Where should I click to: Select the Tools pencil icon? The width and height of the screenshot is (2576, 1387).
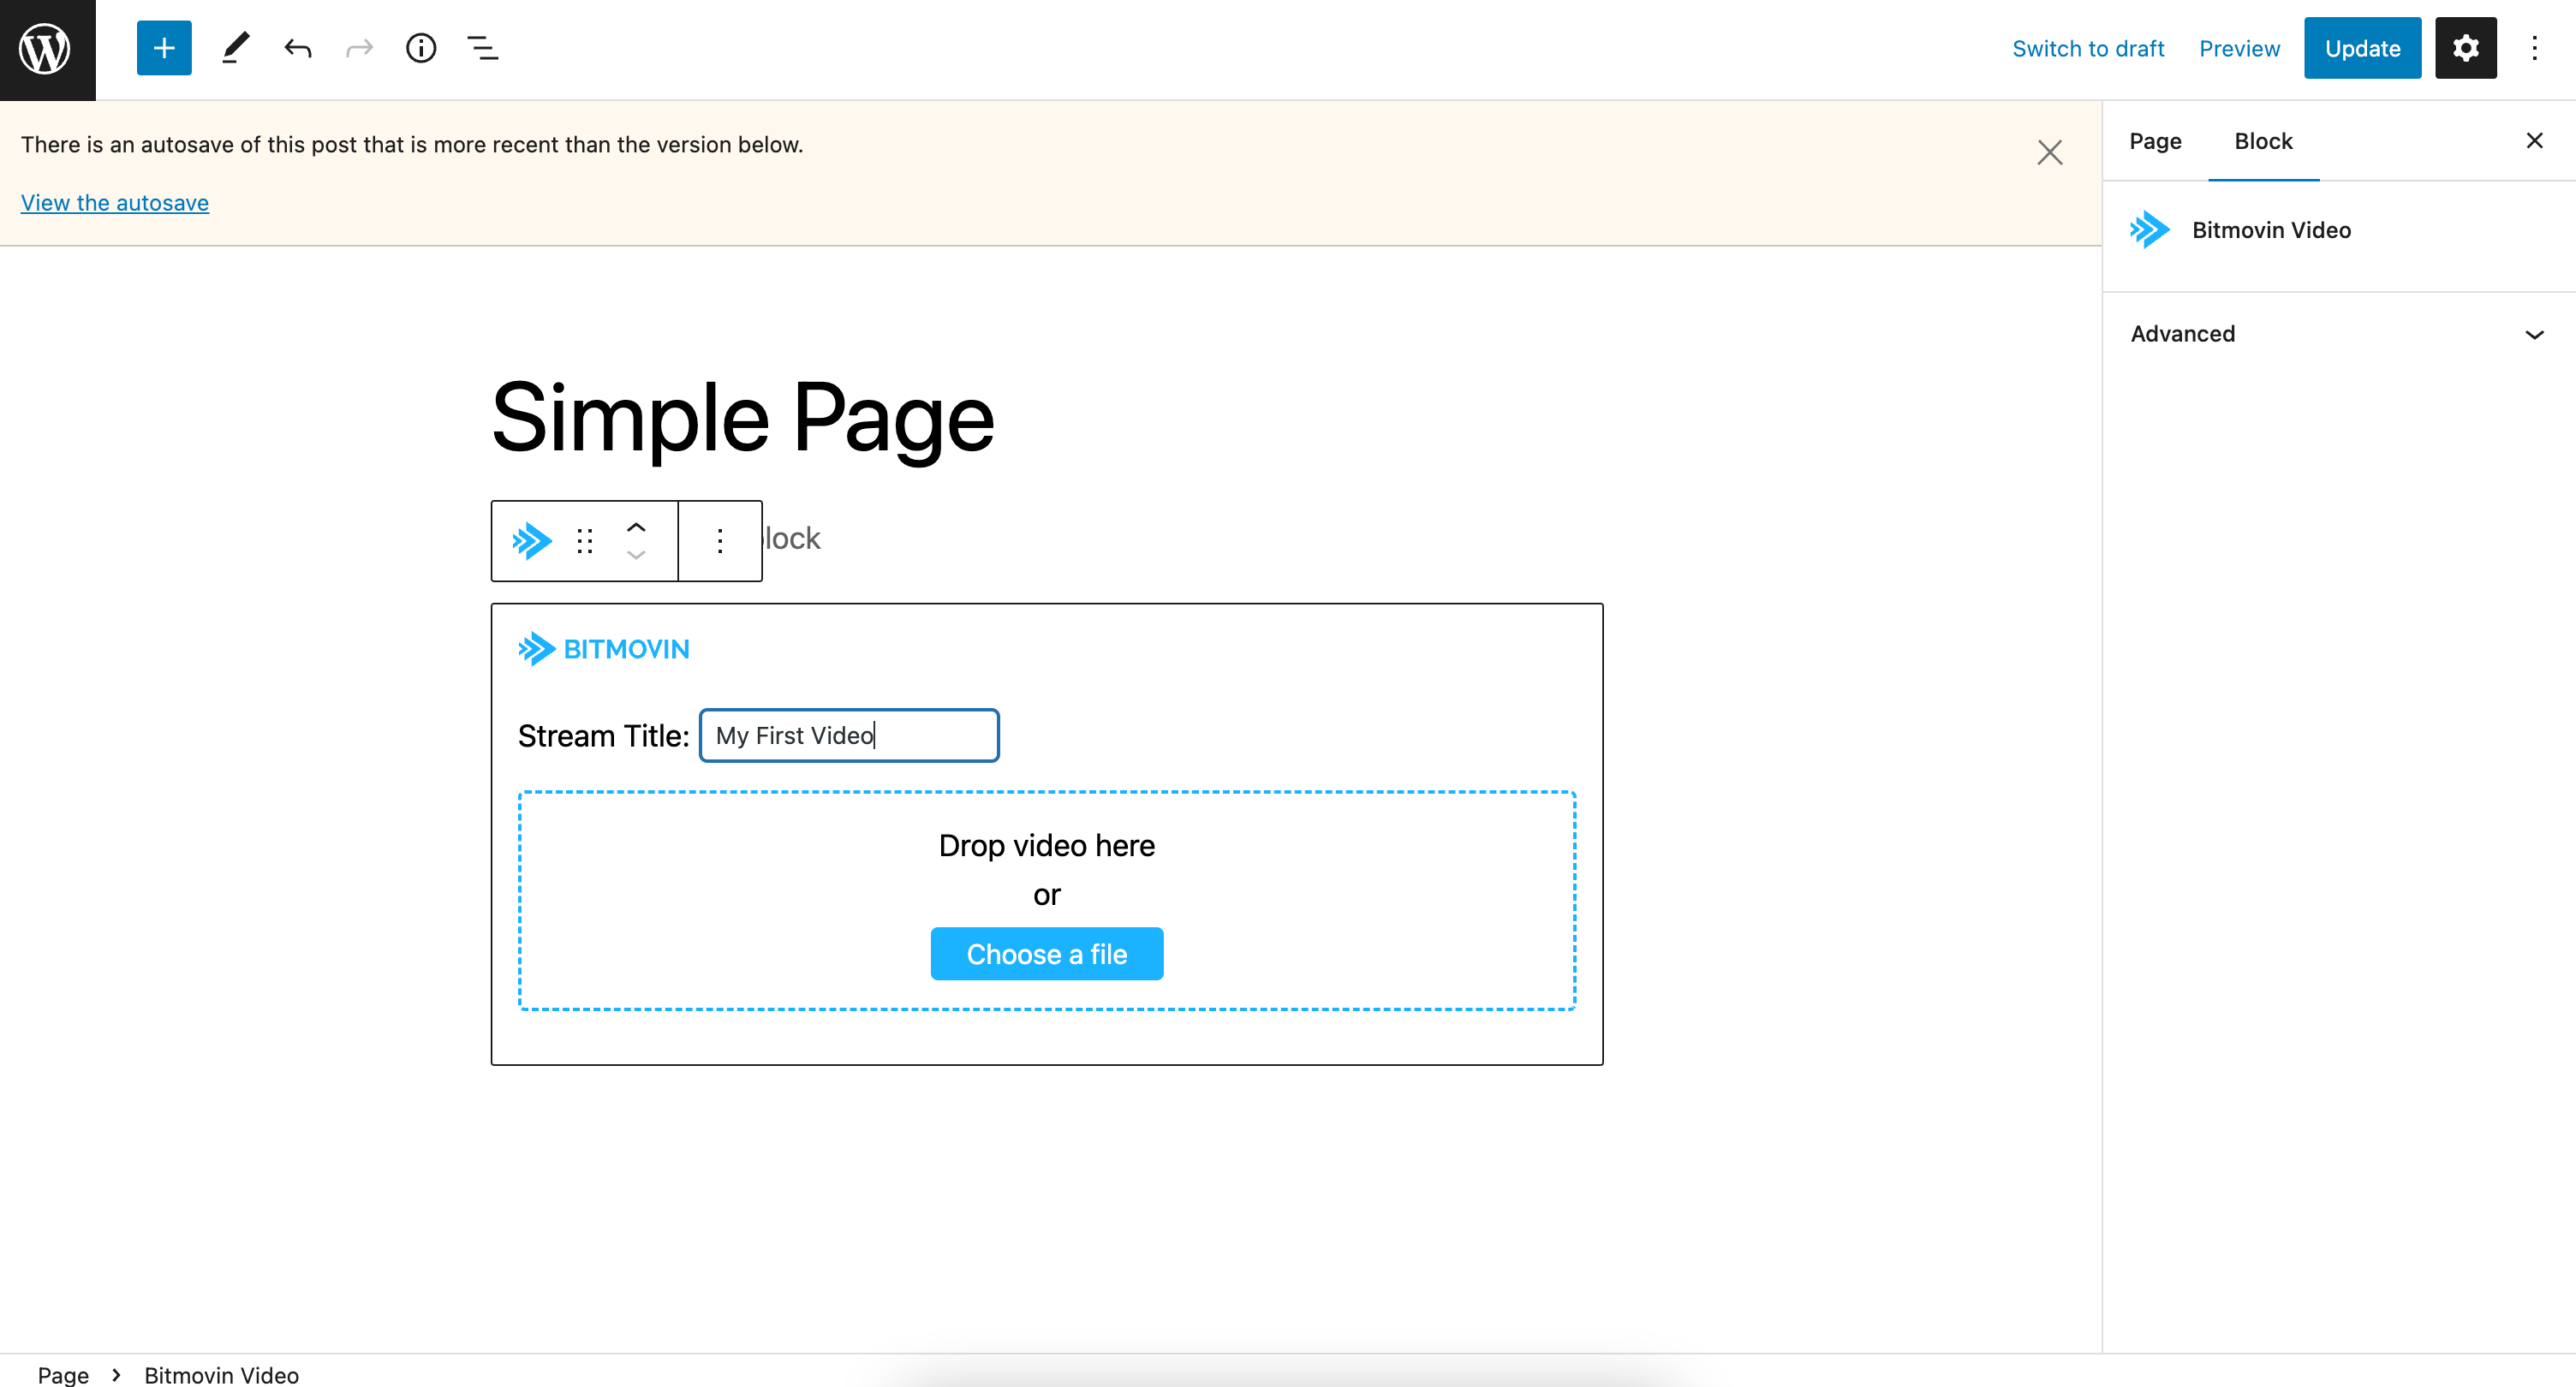tap(235, 48)
